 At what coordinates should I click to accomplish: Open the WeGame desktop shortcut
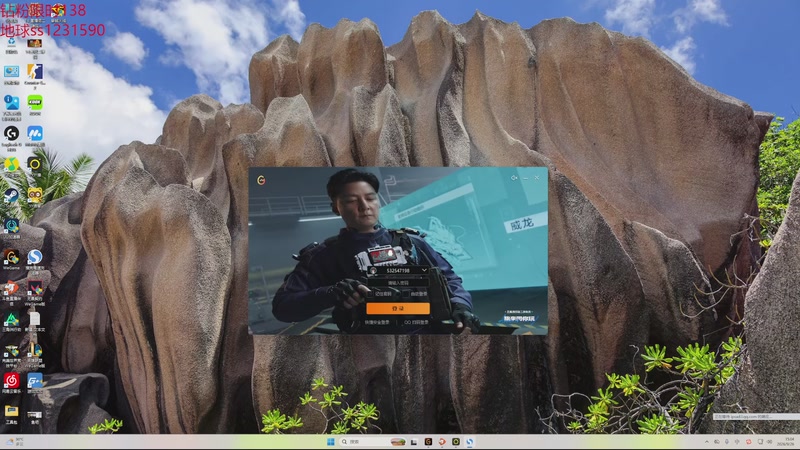[x=11, y=258]
